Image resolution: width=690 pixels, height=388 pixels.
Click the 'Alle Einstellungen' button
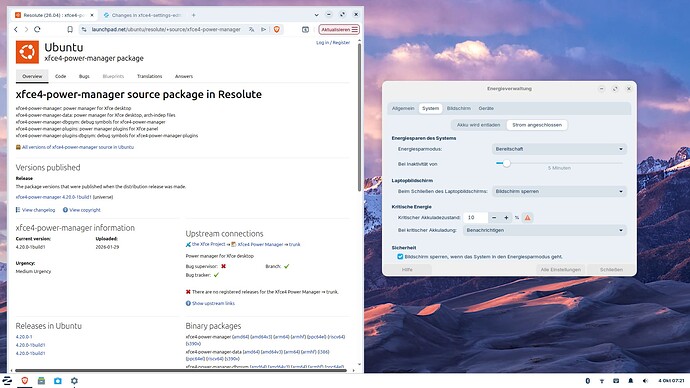tap(561, 270)
